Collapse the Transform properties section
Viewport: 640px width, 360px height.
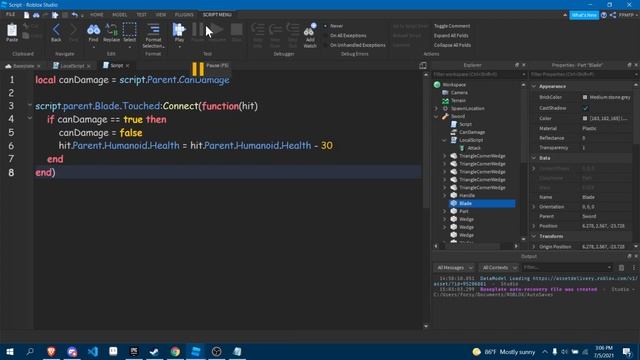[534, 236]
